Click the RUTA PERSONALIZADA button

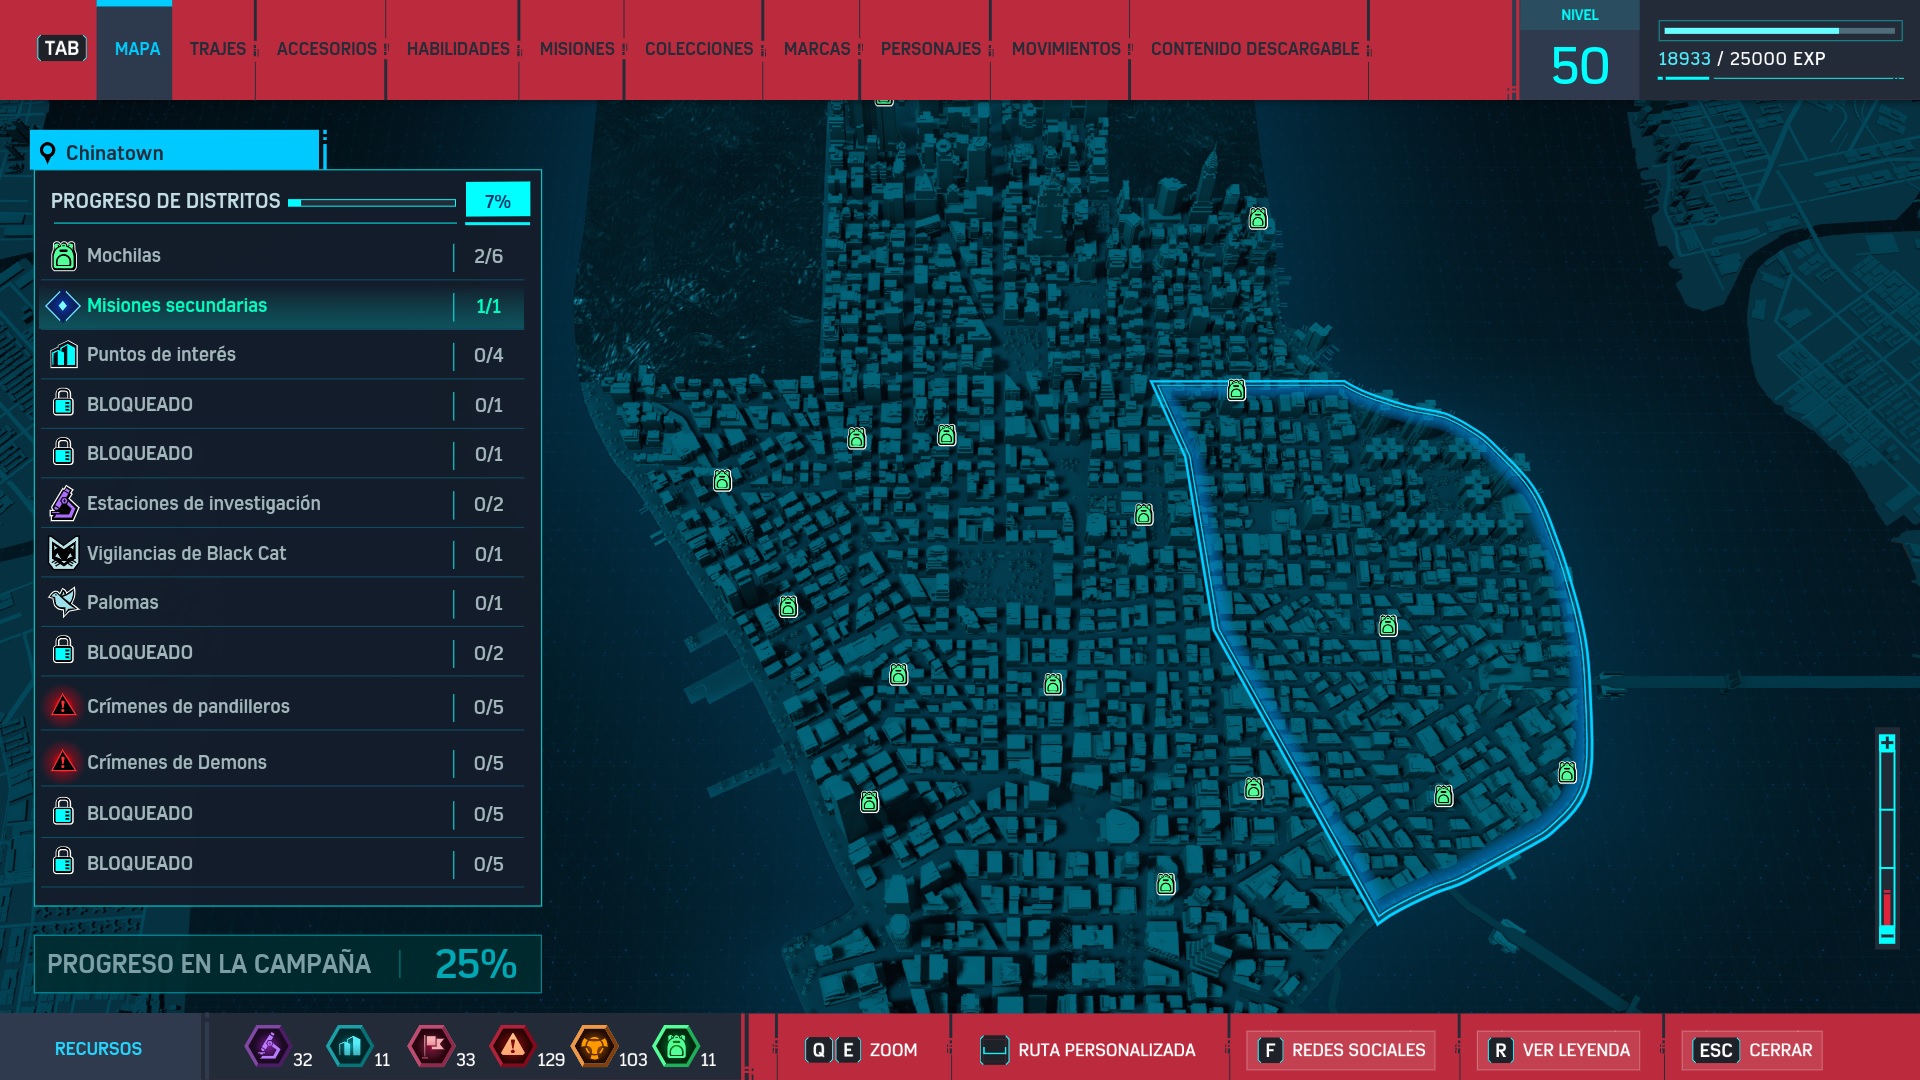(x=1088, y=1050)
